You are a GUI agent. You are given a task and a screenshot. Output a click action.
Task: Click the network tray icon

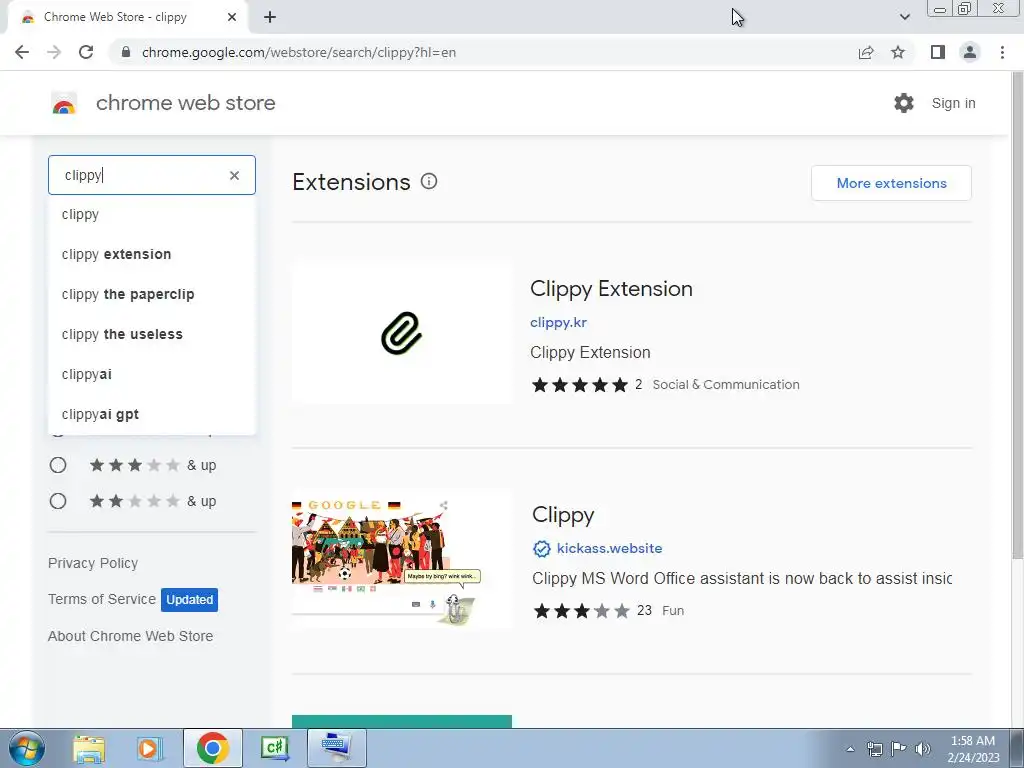click(874, 749)
